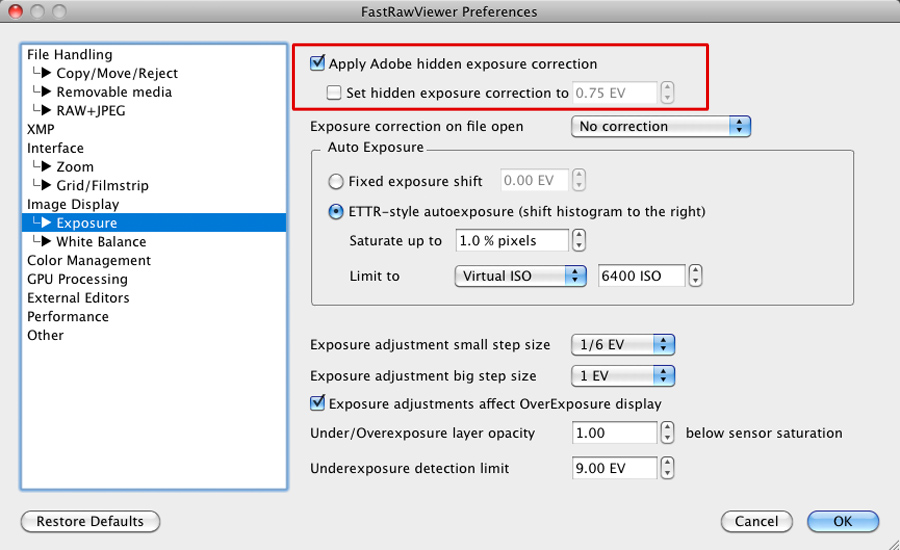
Task: Click the 6400 ISO input field
Action: pyautogui.click(x=642, y=276)
